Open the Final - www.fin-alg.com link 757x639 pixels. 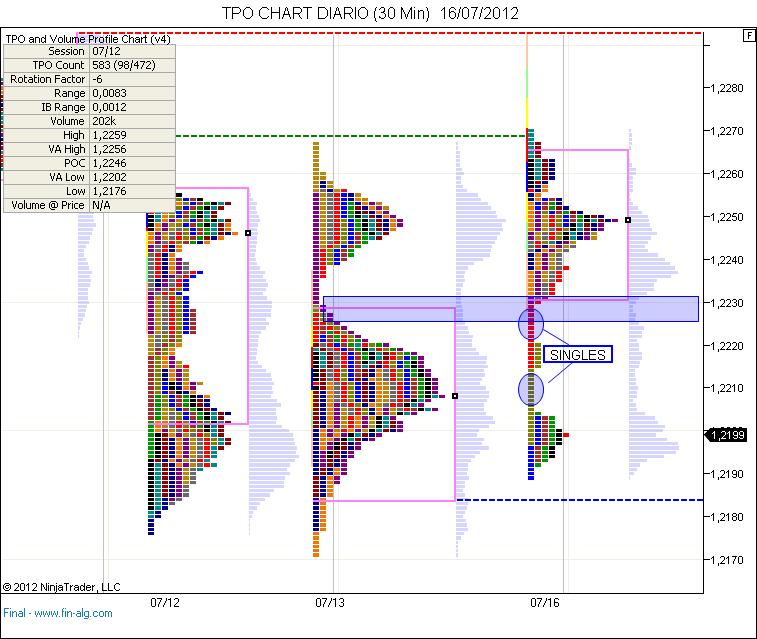tap(58, 612)
